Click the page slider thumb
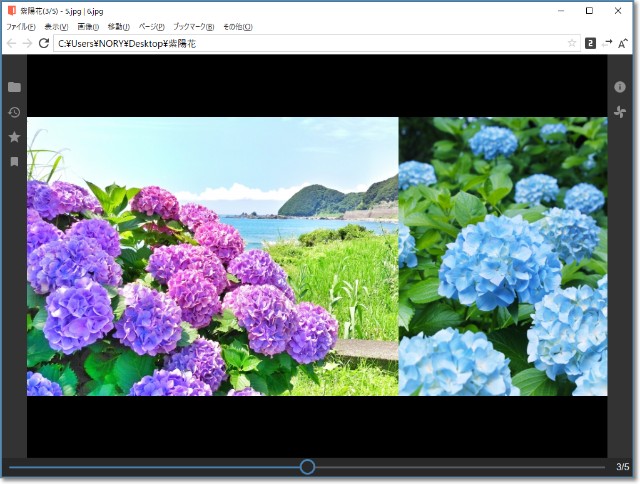Viewport: 640px width, 484px height. click(307, 467)
